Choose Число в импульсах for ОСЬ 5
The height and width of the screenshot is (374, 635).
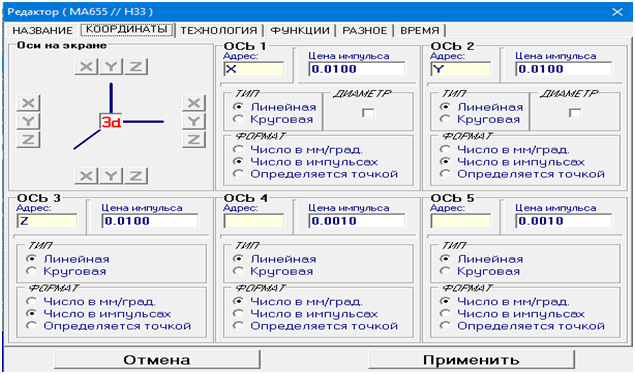coord(513,314)
